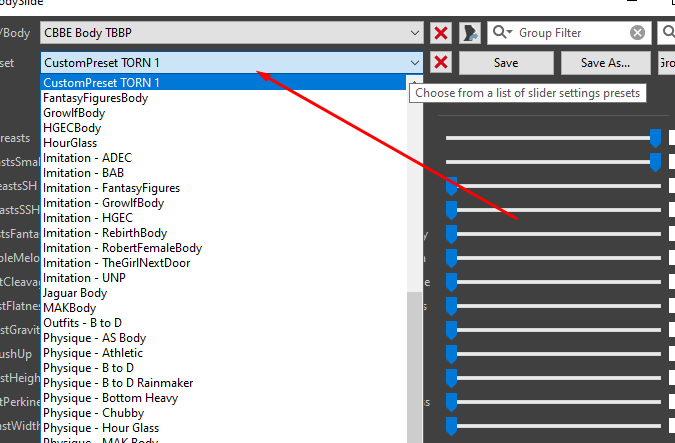Click the Group Filter magnifier search icon

point(503,33)
